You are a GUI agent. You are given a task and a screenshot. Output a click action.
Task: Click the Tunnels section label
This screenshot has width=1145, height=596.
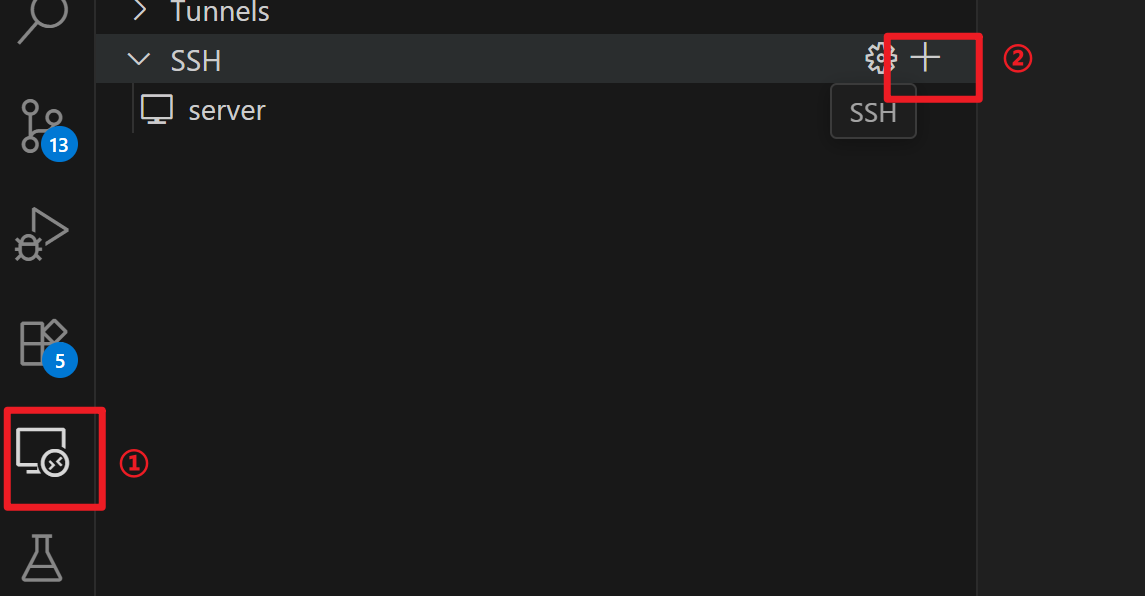tap(220, 12)
